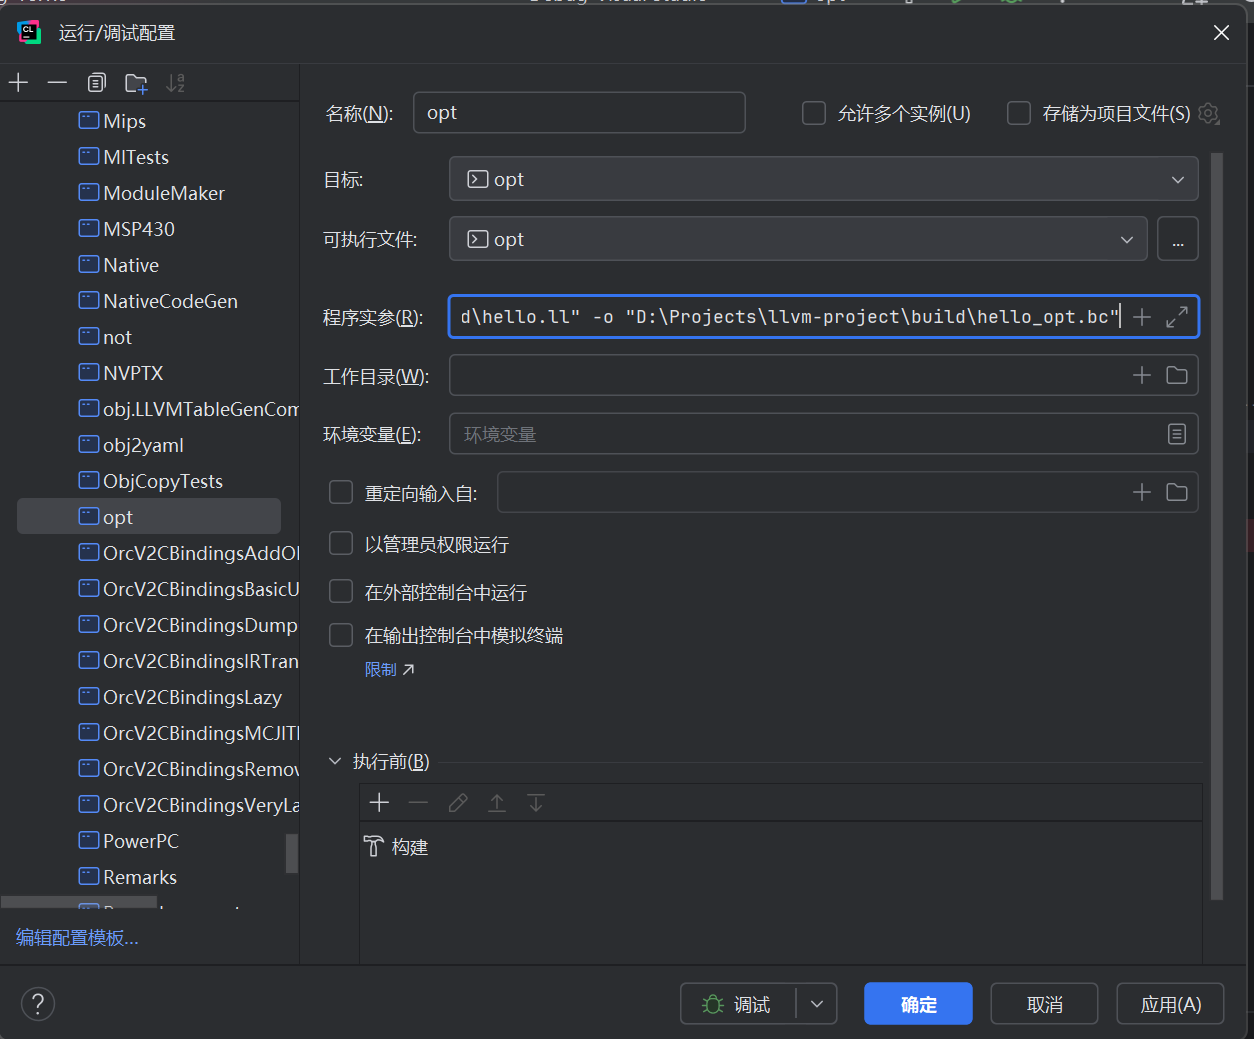Click configuration list vertical scrollbar

(x=292, y=853)
